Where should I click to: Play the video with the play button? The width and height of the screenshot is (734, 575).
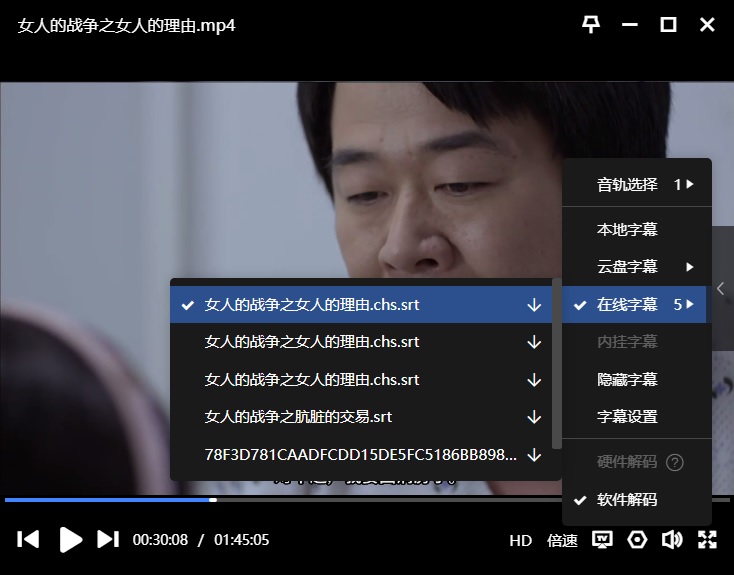[x=70, y=540]
